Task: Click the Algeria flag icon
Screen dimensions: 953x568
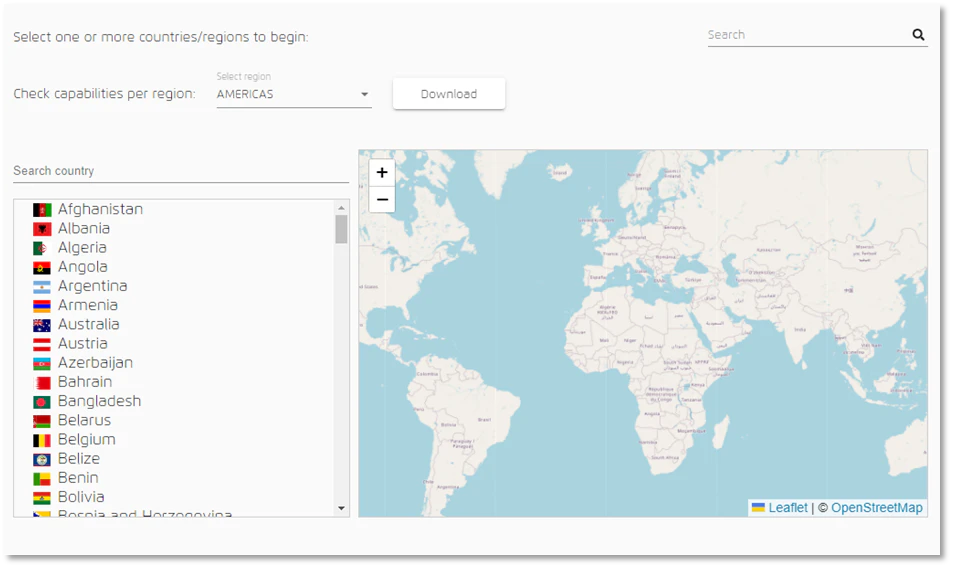Action: point(42,248)
